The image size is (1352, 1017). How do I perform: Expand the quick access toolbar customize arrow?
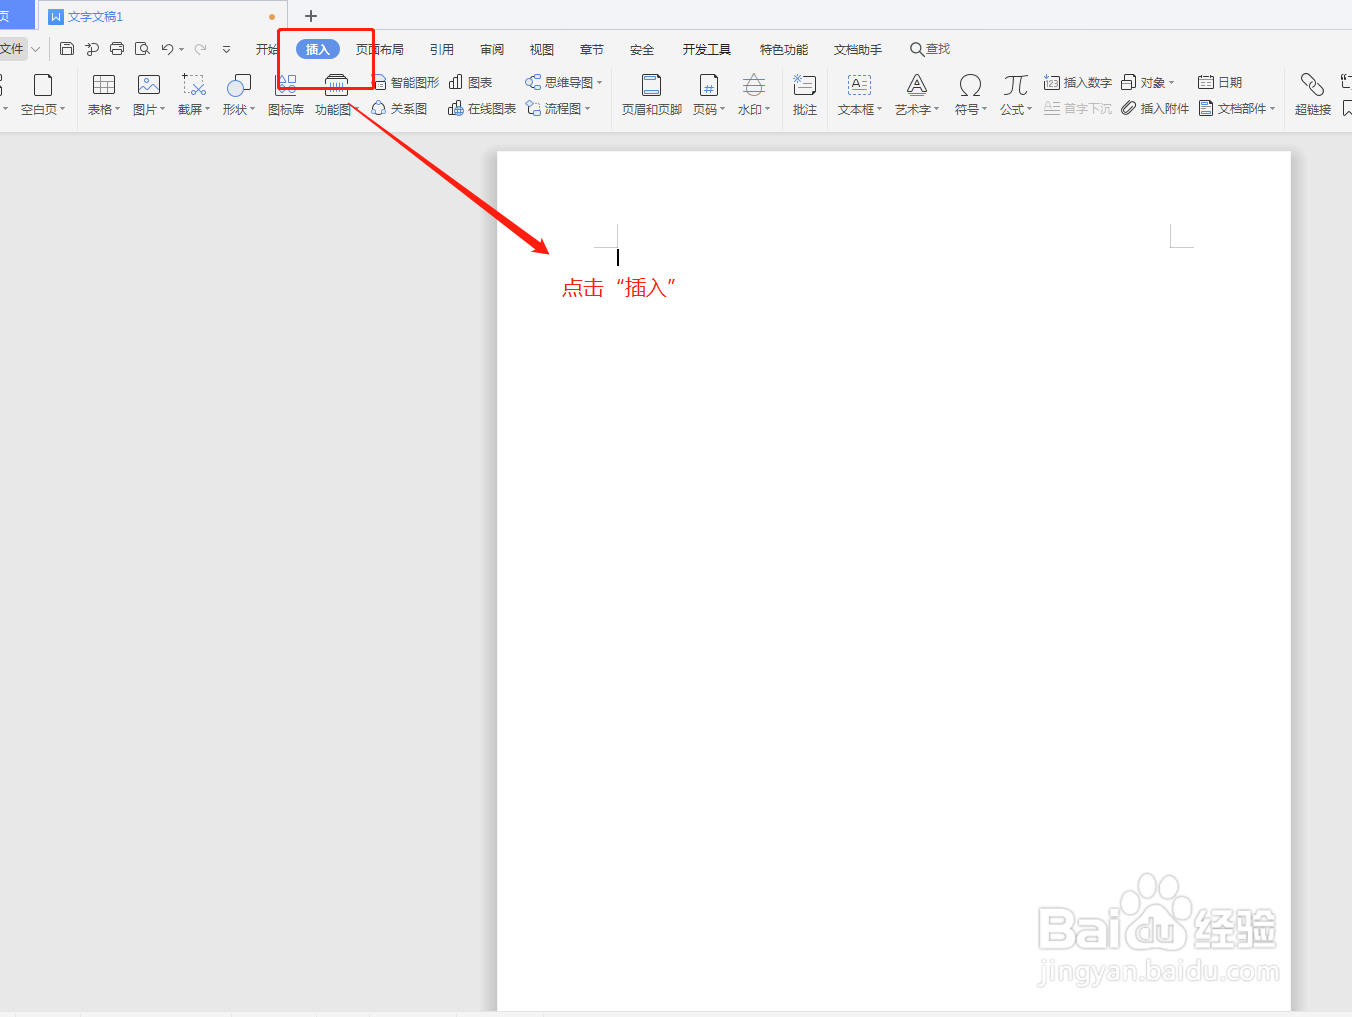pos(227,49)
